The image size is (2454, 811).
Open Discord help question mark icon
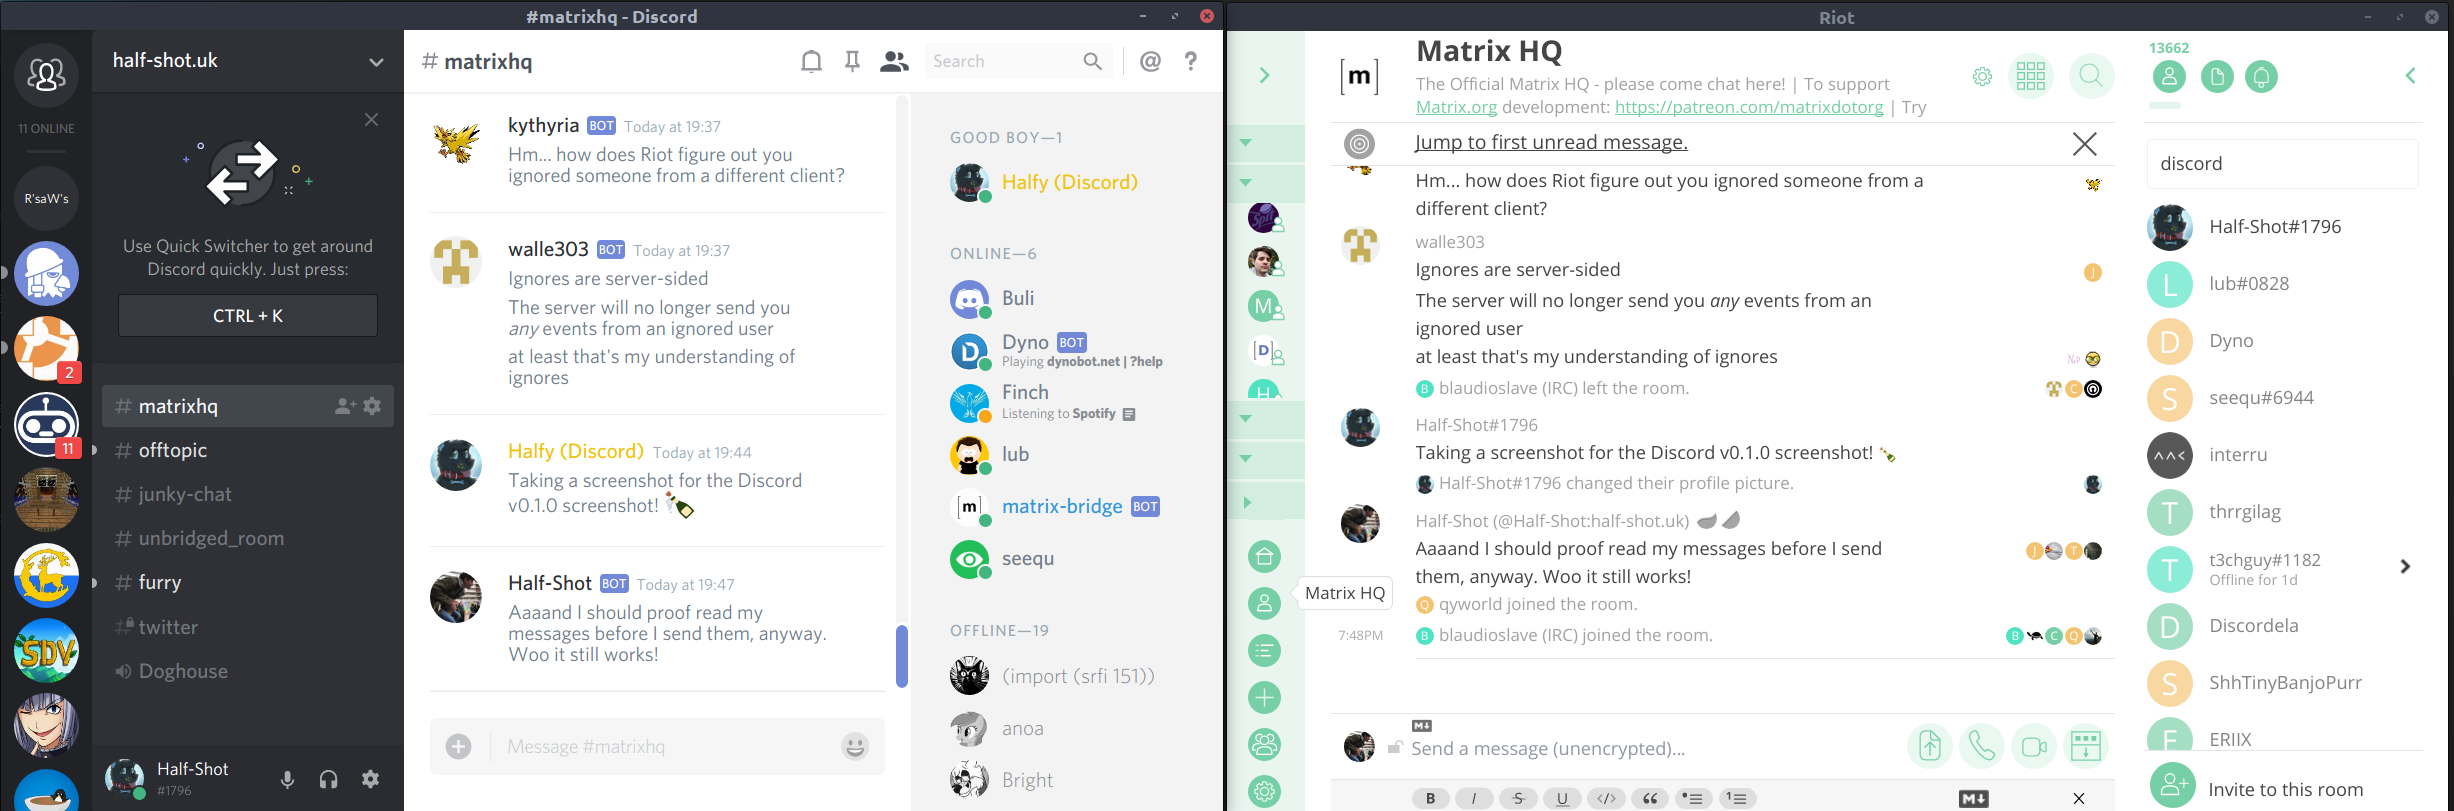[1190, 62]
